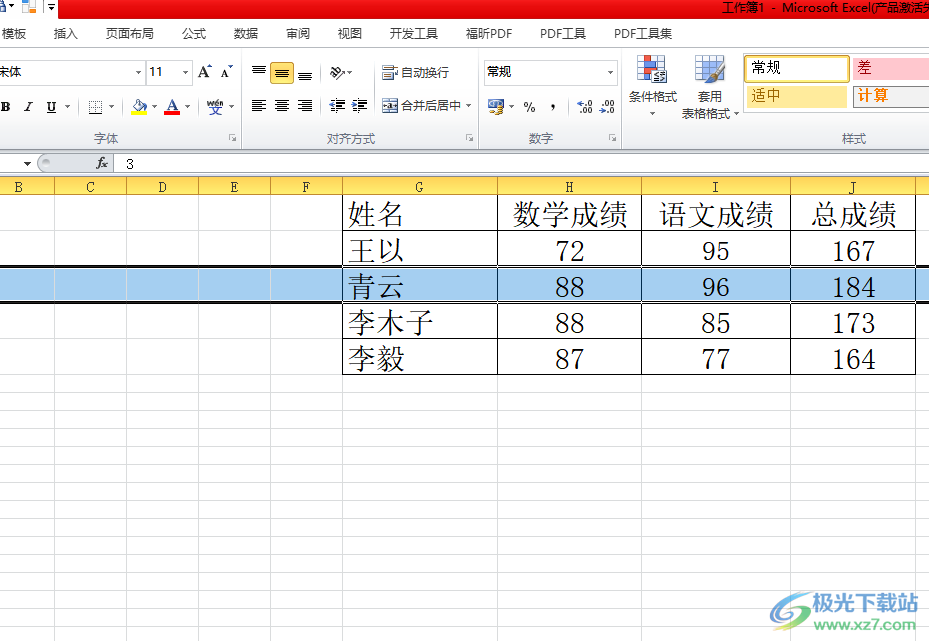Viewport: 929px width, 641px height.
Task: Apply accounting number format icon
Action: [x=495, y=107]
